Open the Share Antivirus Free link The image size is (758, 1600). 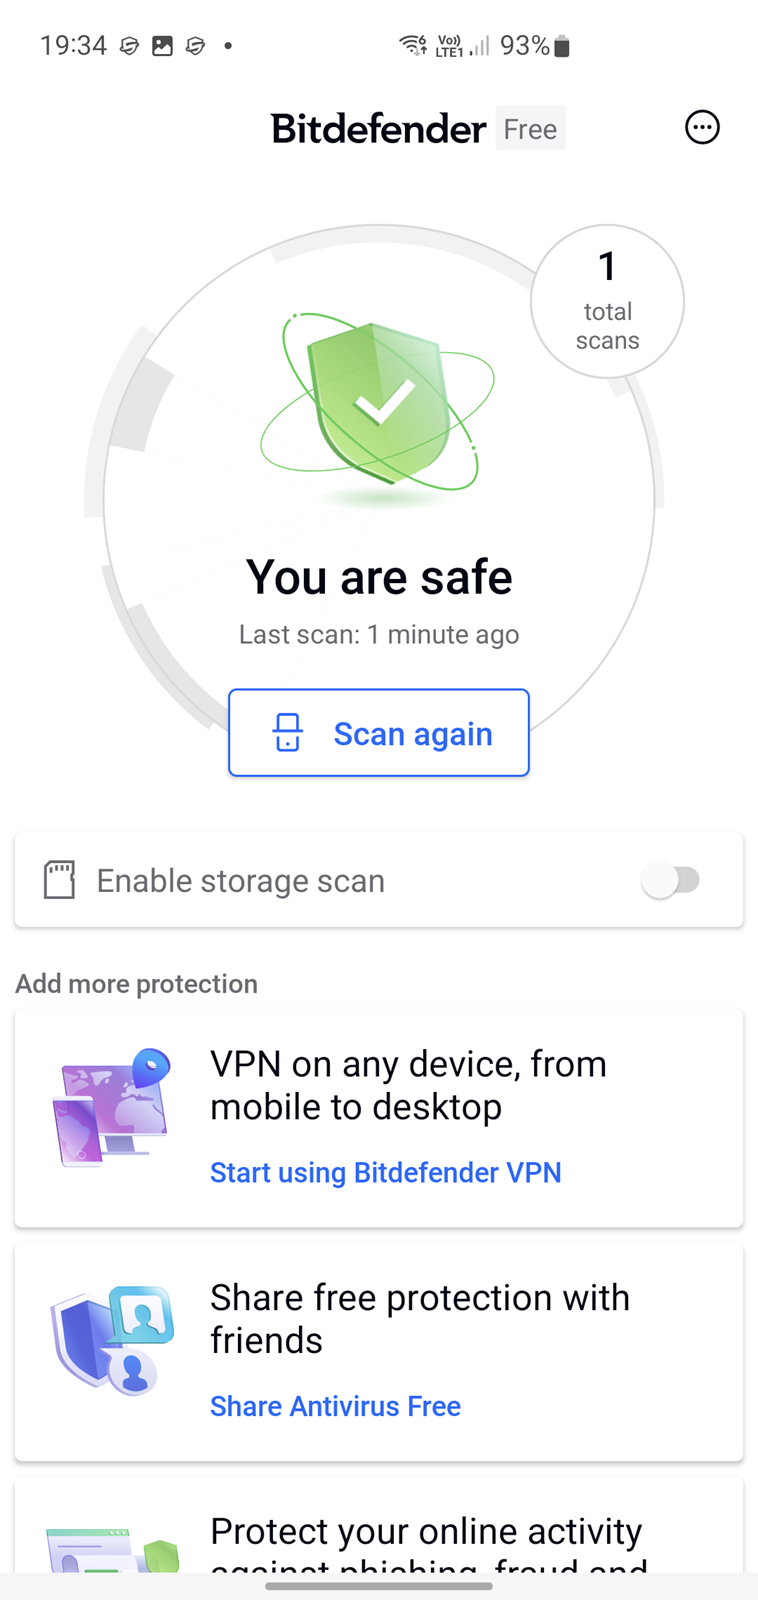click(x=335, y=1406)
